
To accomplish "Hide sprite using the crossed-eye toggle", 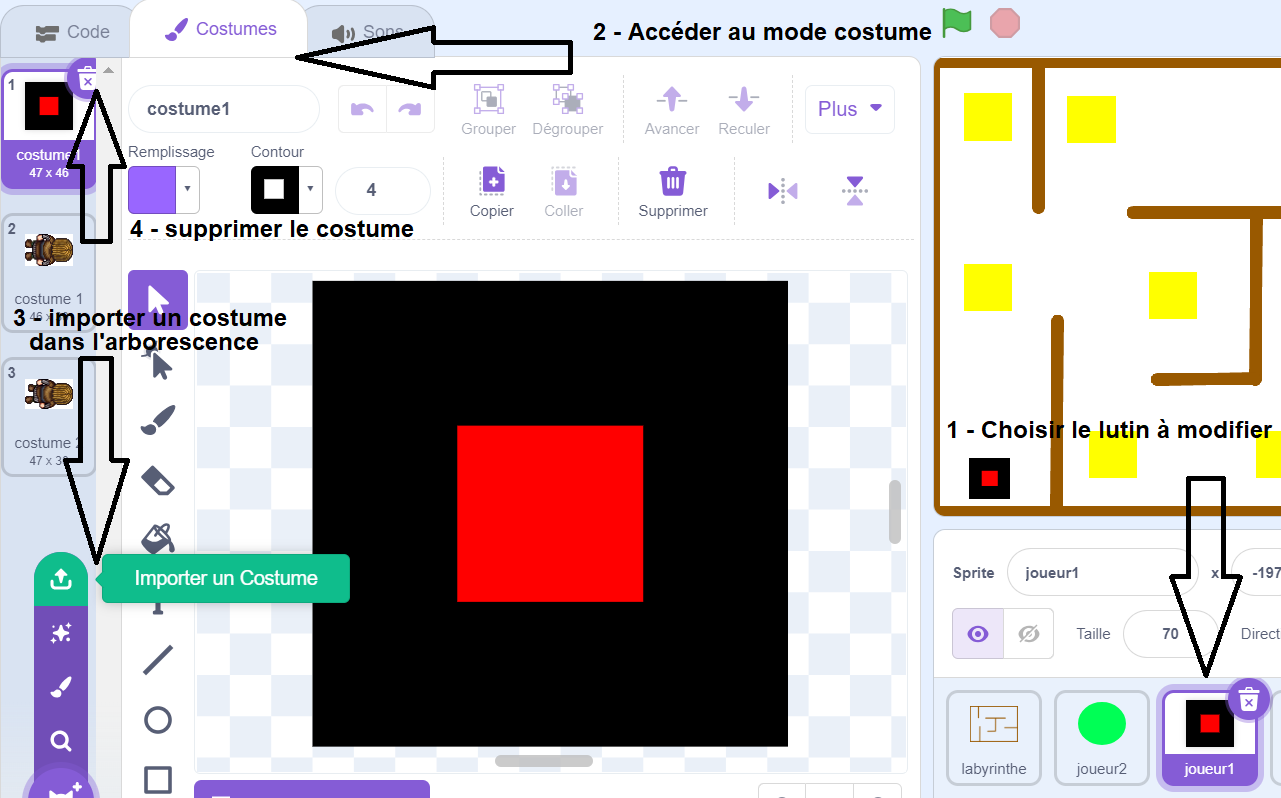I will tap(1028, 634).
